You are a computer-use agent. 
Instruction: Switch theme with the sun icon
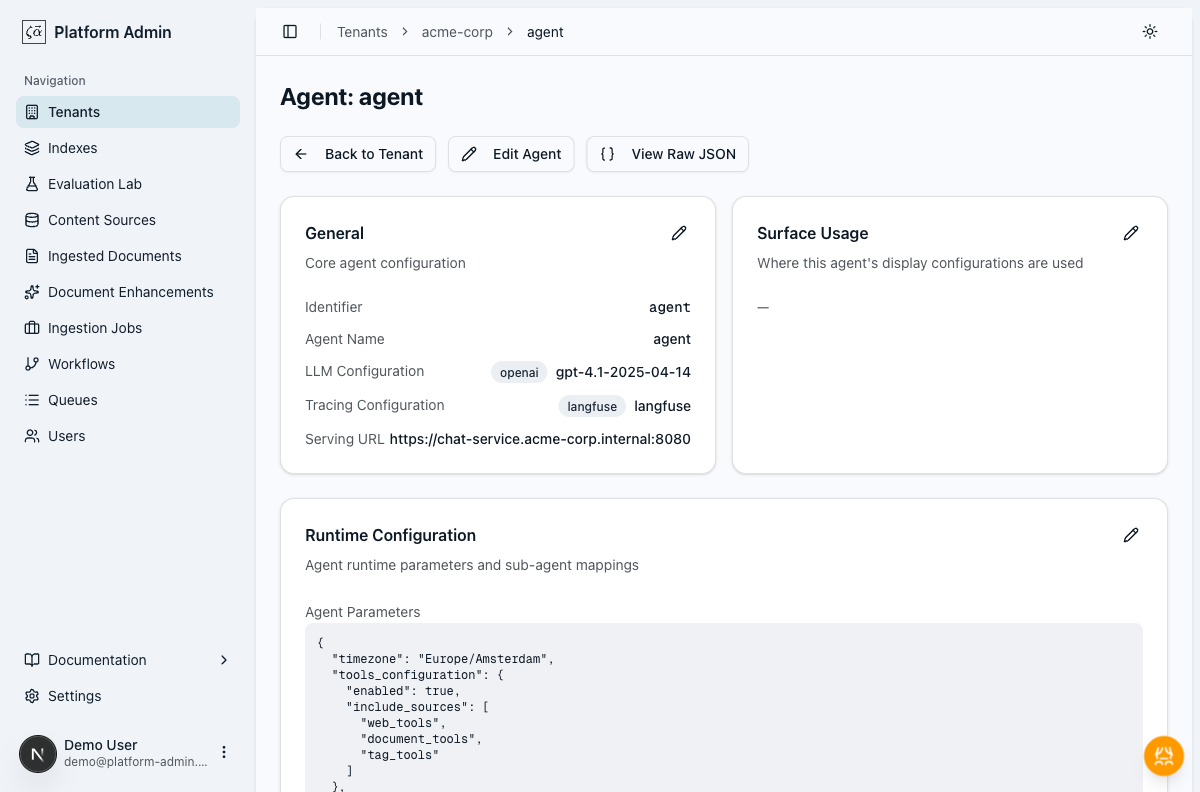click(x=1150, y=32)
